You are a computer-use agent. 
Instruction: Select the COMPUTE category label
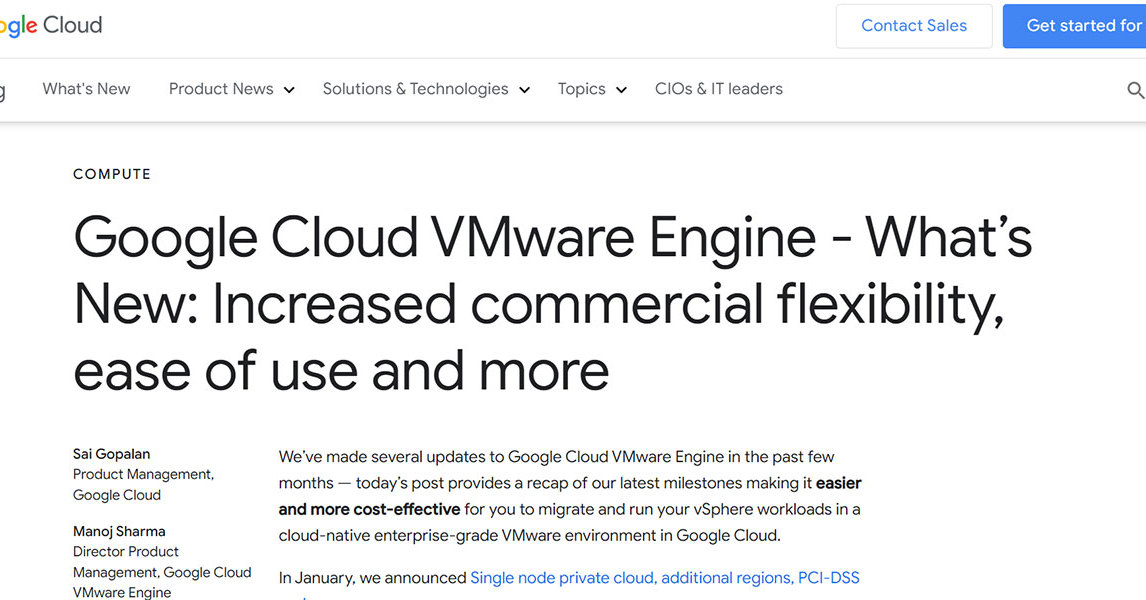(x=111, y=174)
